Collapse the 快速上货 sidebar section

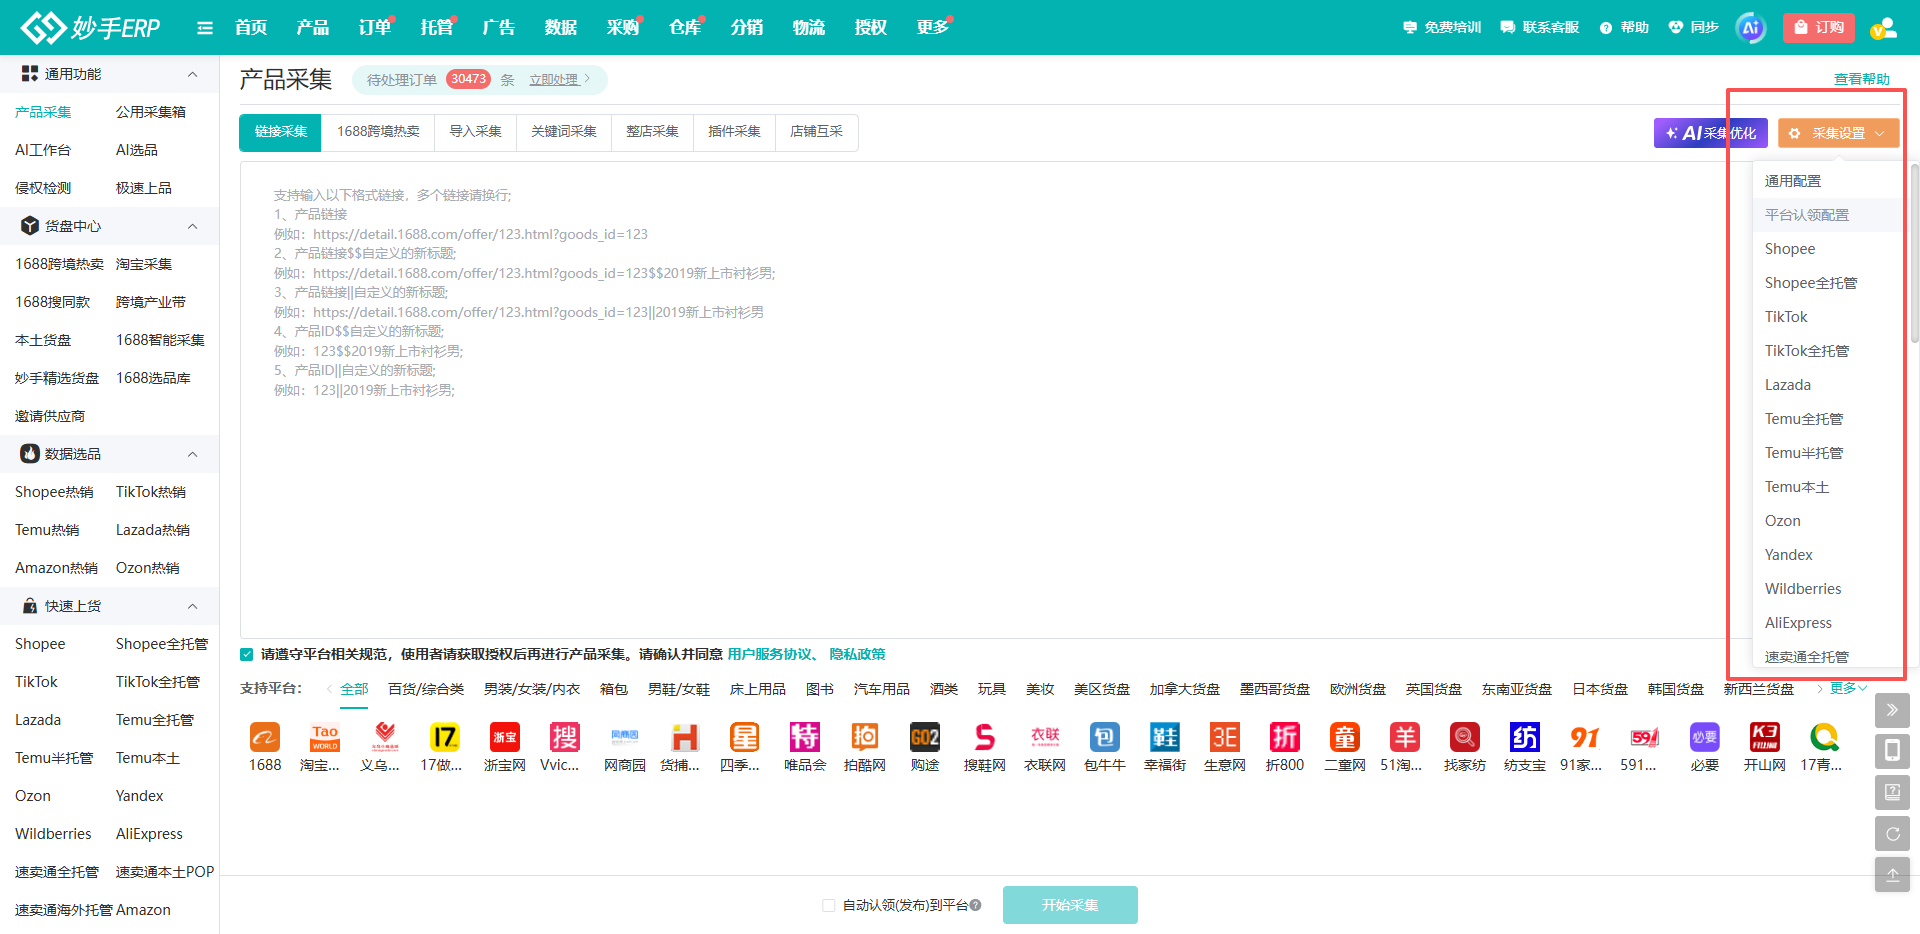pyautogui.click(x=193, y=606)
